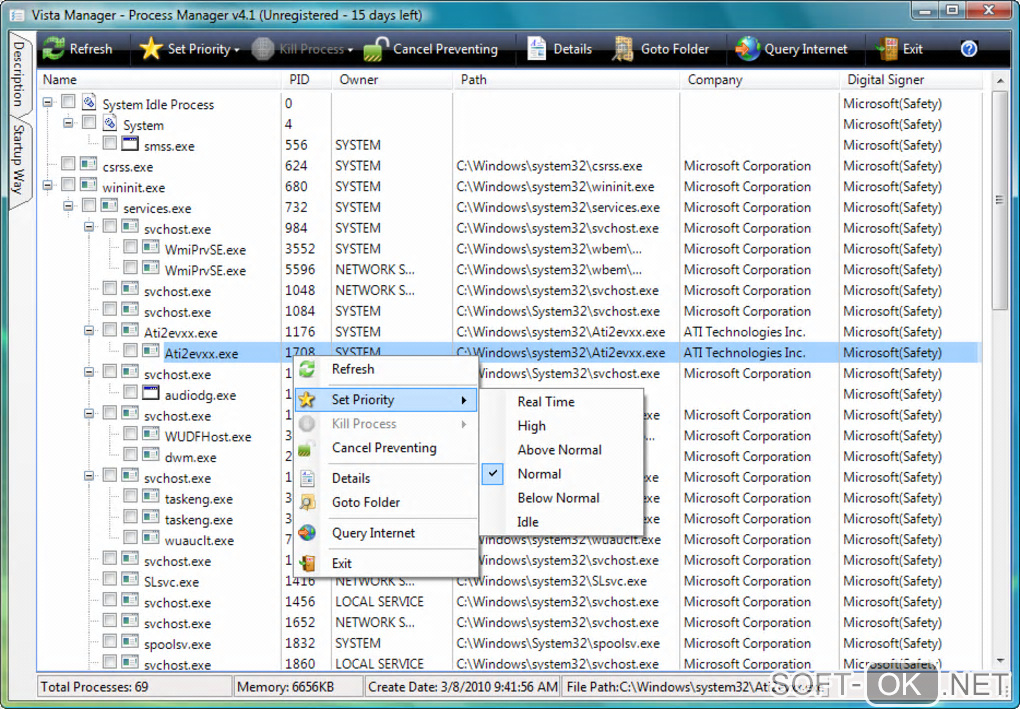The height and width of the screenshot is (709, 1020).
Task: Click the Query Internet globe icon in toolbar
Action: coord(747,49)
